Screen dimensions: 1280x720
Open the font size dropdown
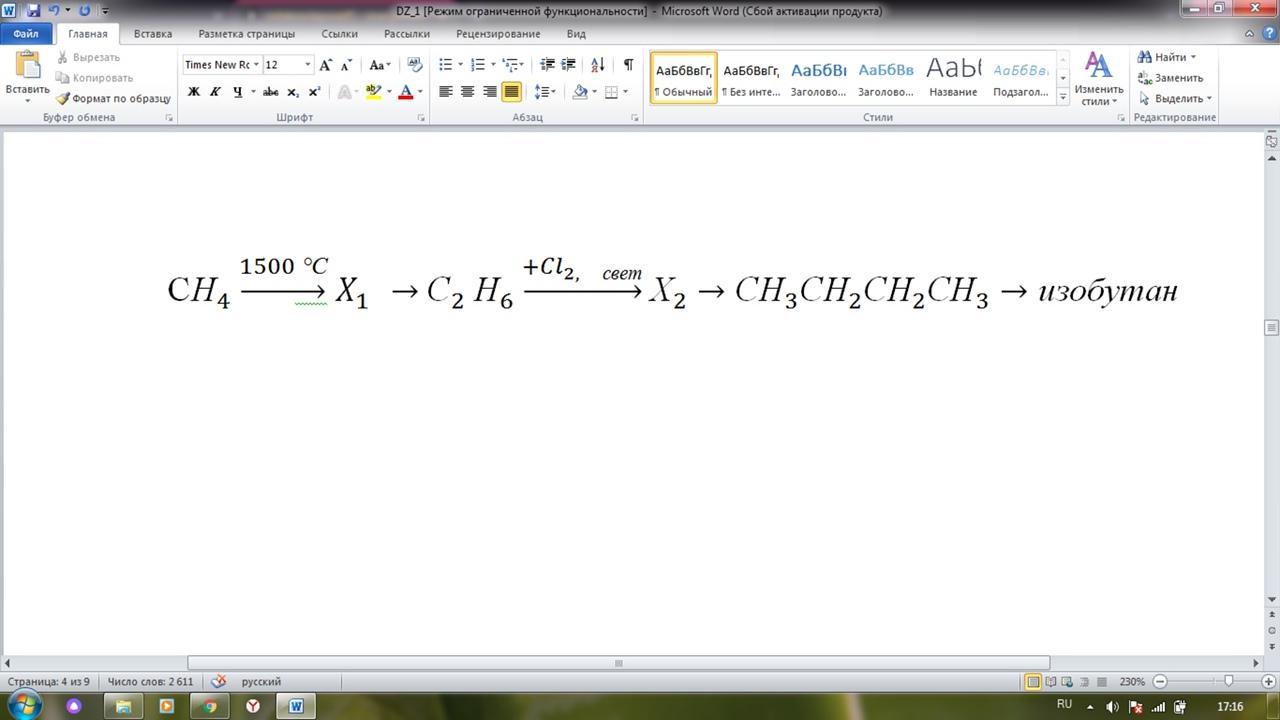point(307,65)
